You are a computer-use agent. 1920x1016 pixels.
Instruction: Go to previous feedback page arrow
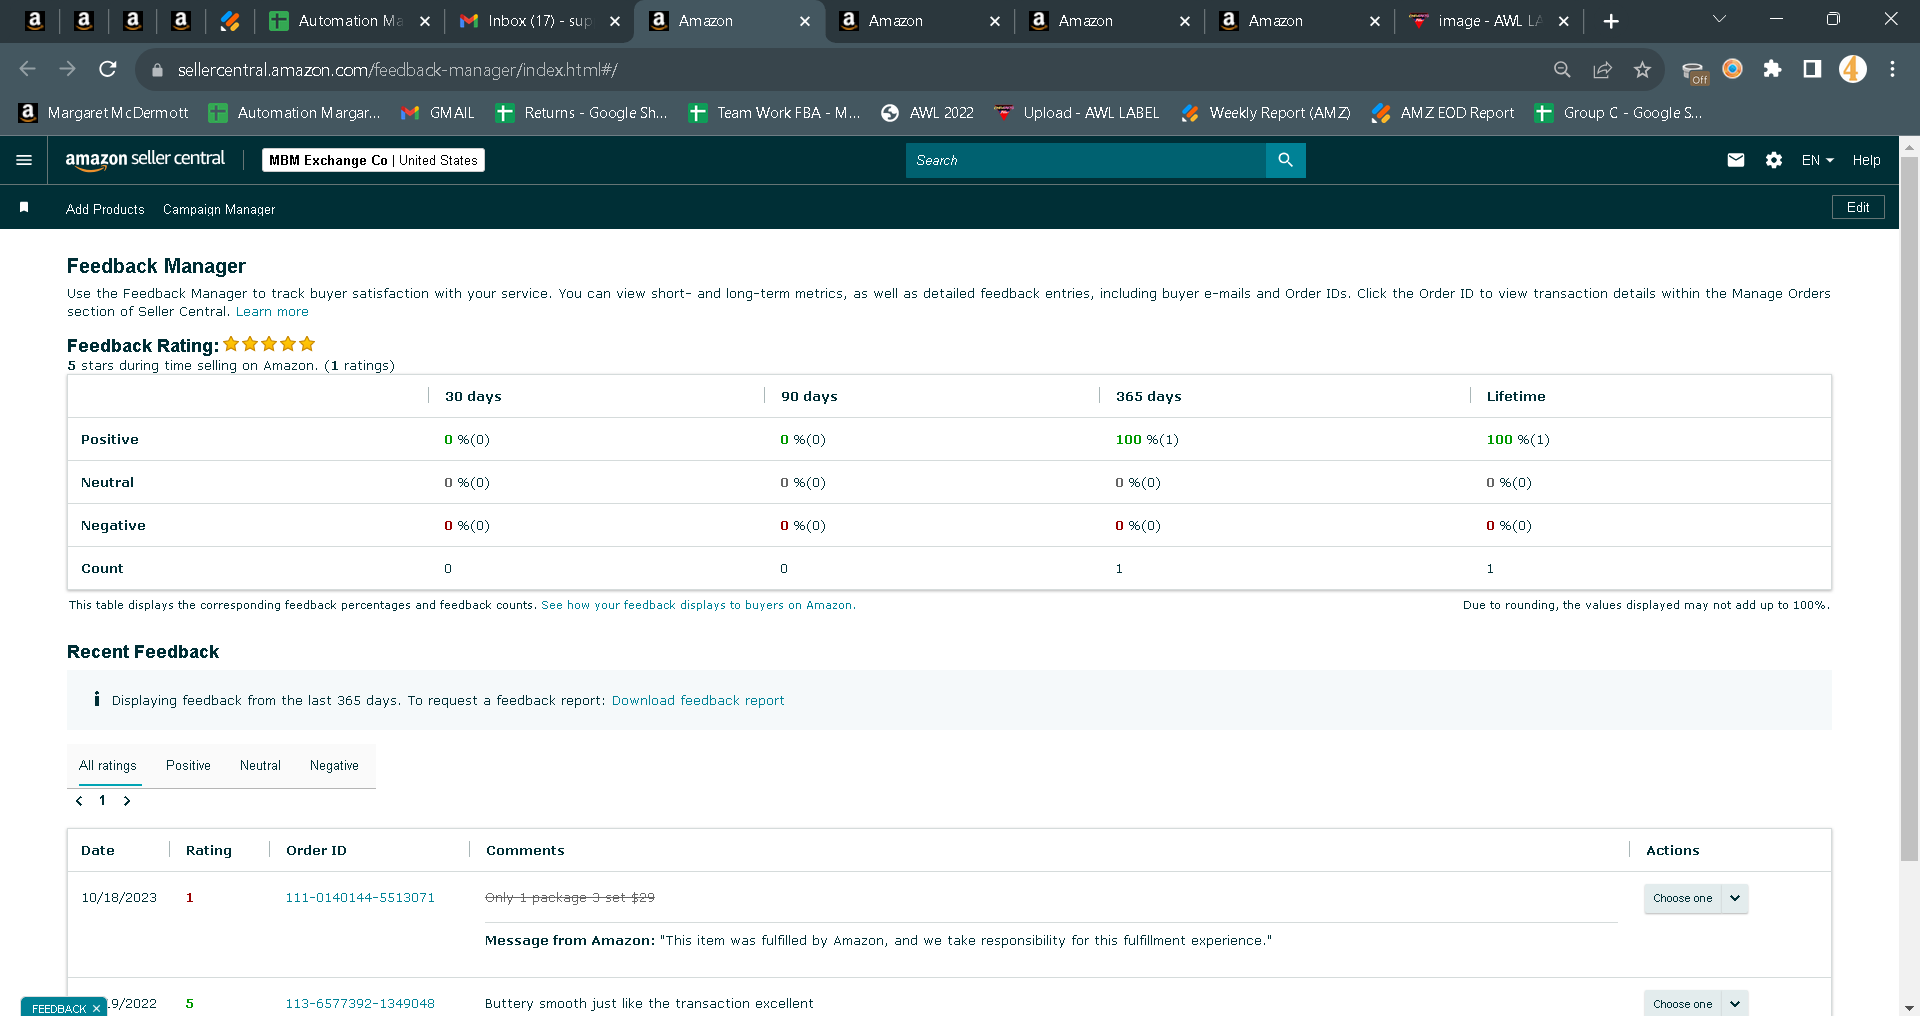point(79,801)
